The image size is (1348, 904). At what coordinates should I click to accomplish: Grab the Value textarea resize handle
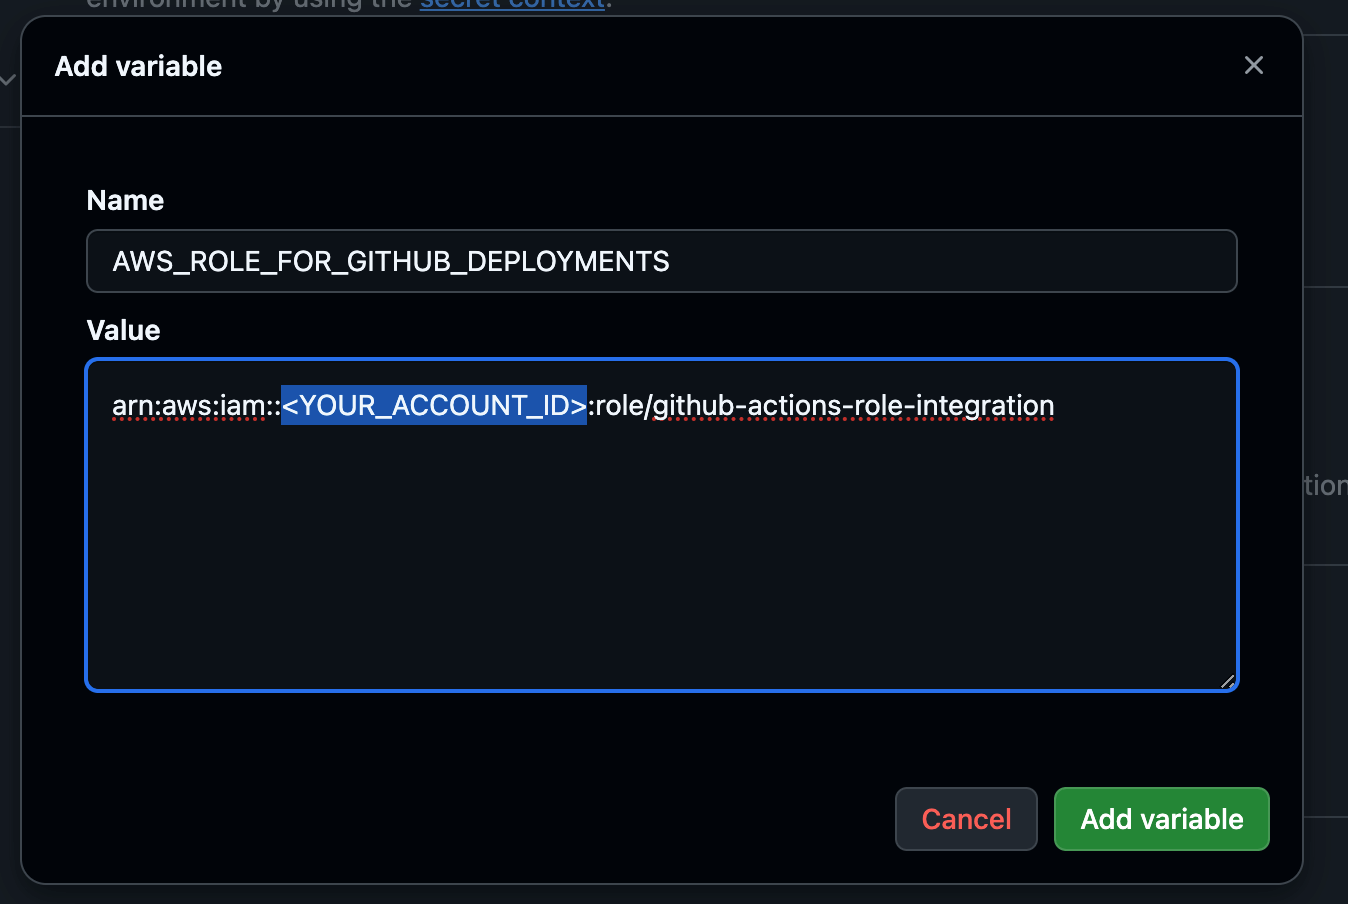pyautogui.click(x=1227, y=681)
